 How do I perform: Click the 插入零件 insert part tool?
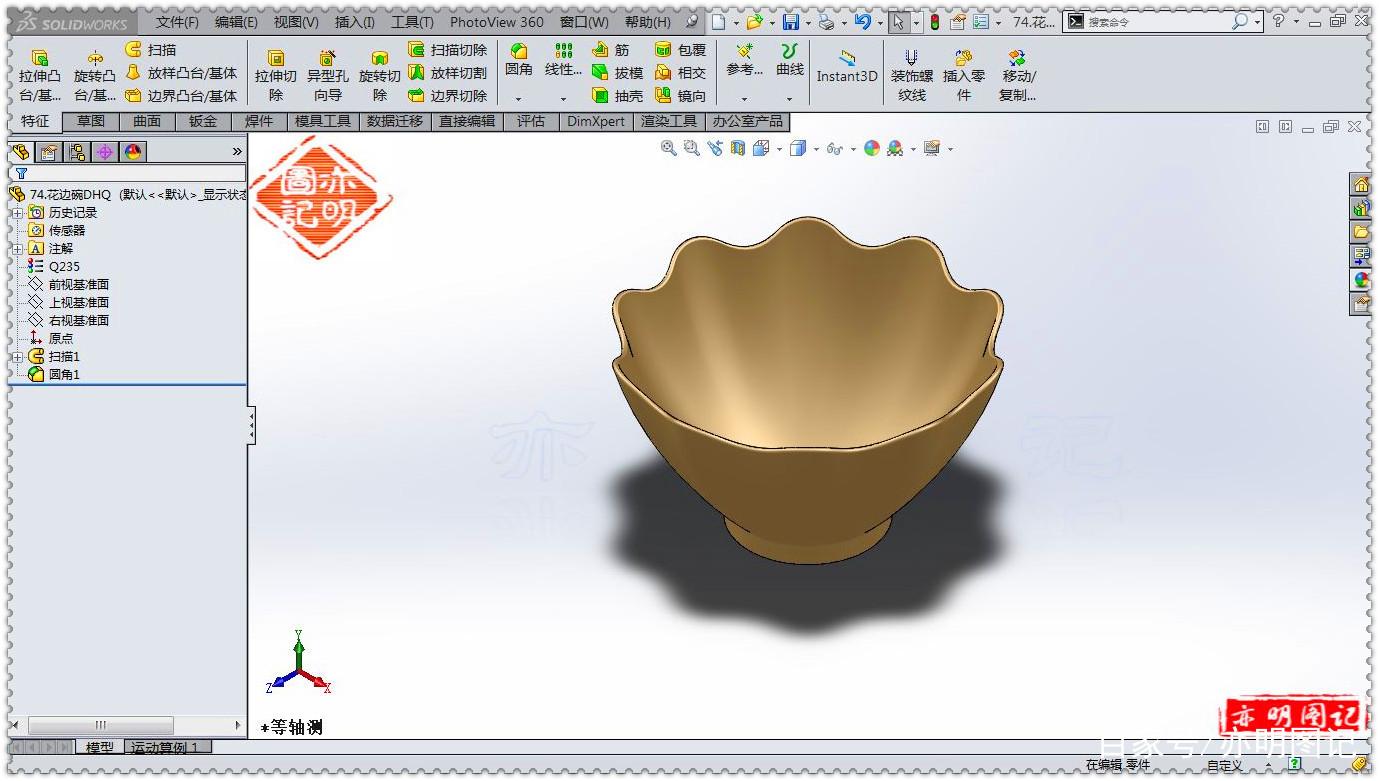pos(964,76)
